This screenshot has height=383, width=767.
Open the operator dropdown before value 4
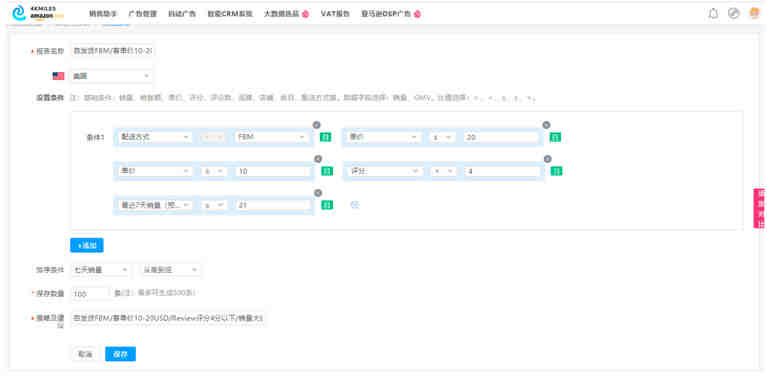point(444,171)
